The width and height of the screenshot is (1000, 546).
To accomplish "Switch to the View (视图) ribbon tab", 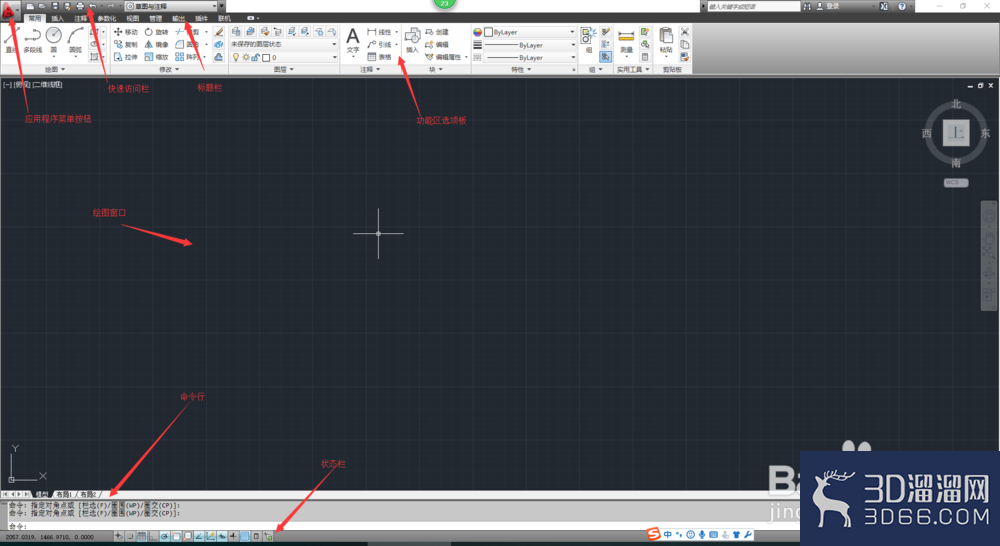I will 133,18.
